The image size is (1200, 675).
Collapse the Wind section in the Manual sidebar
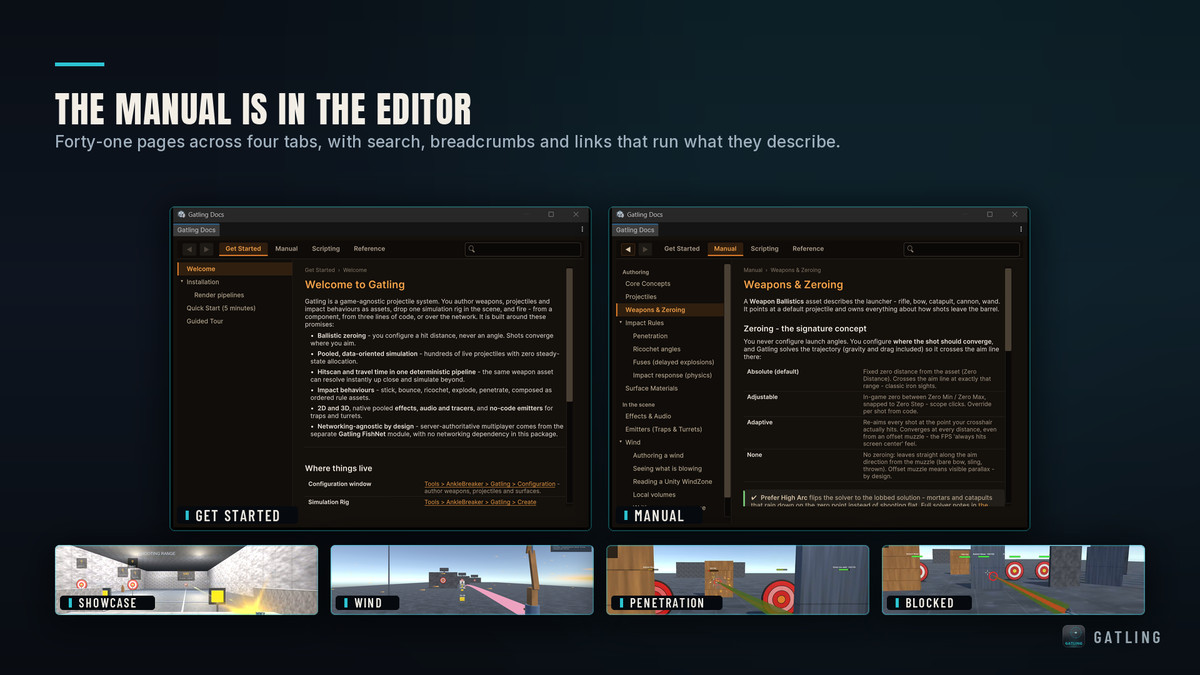point(621,442)
